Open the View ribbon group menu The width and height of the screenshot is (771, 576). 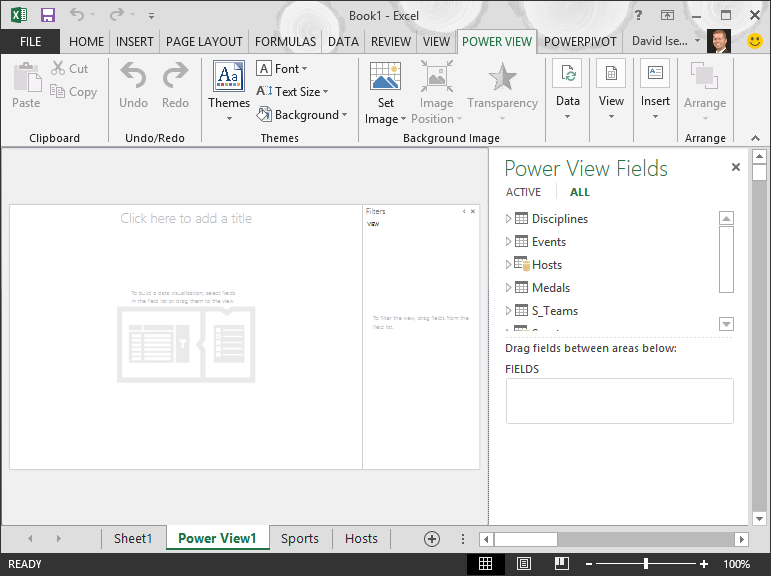click(611, 90)
